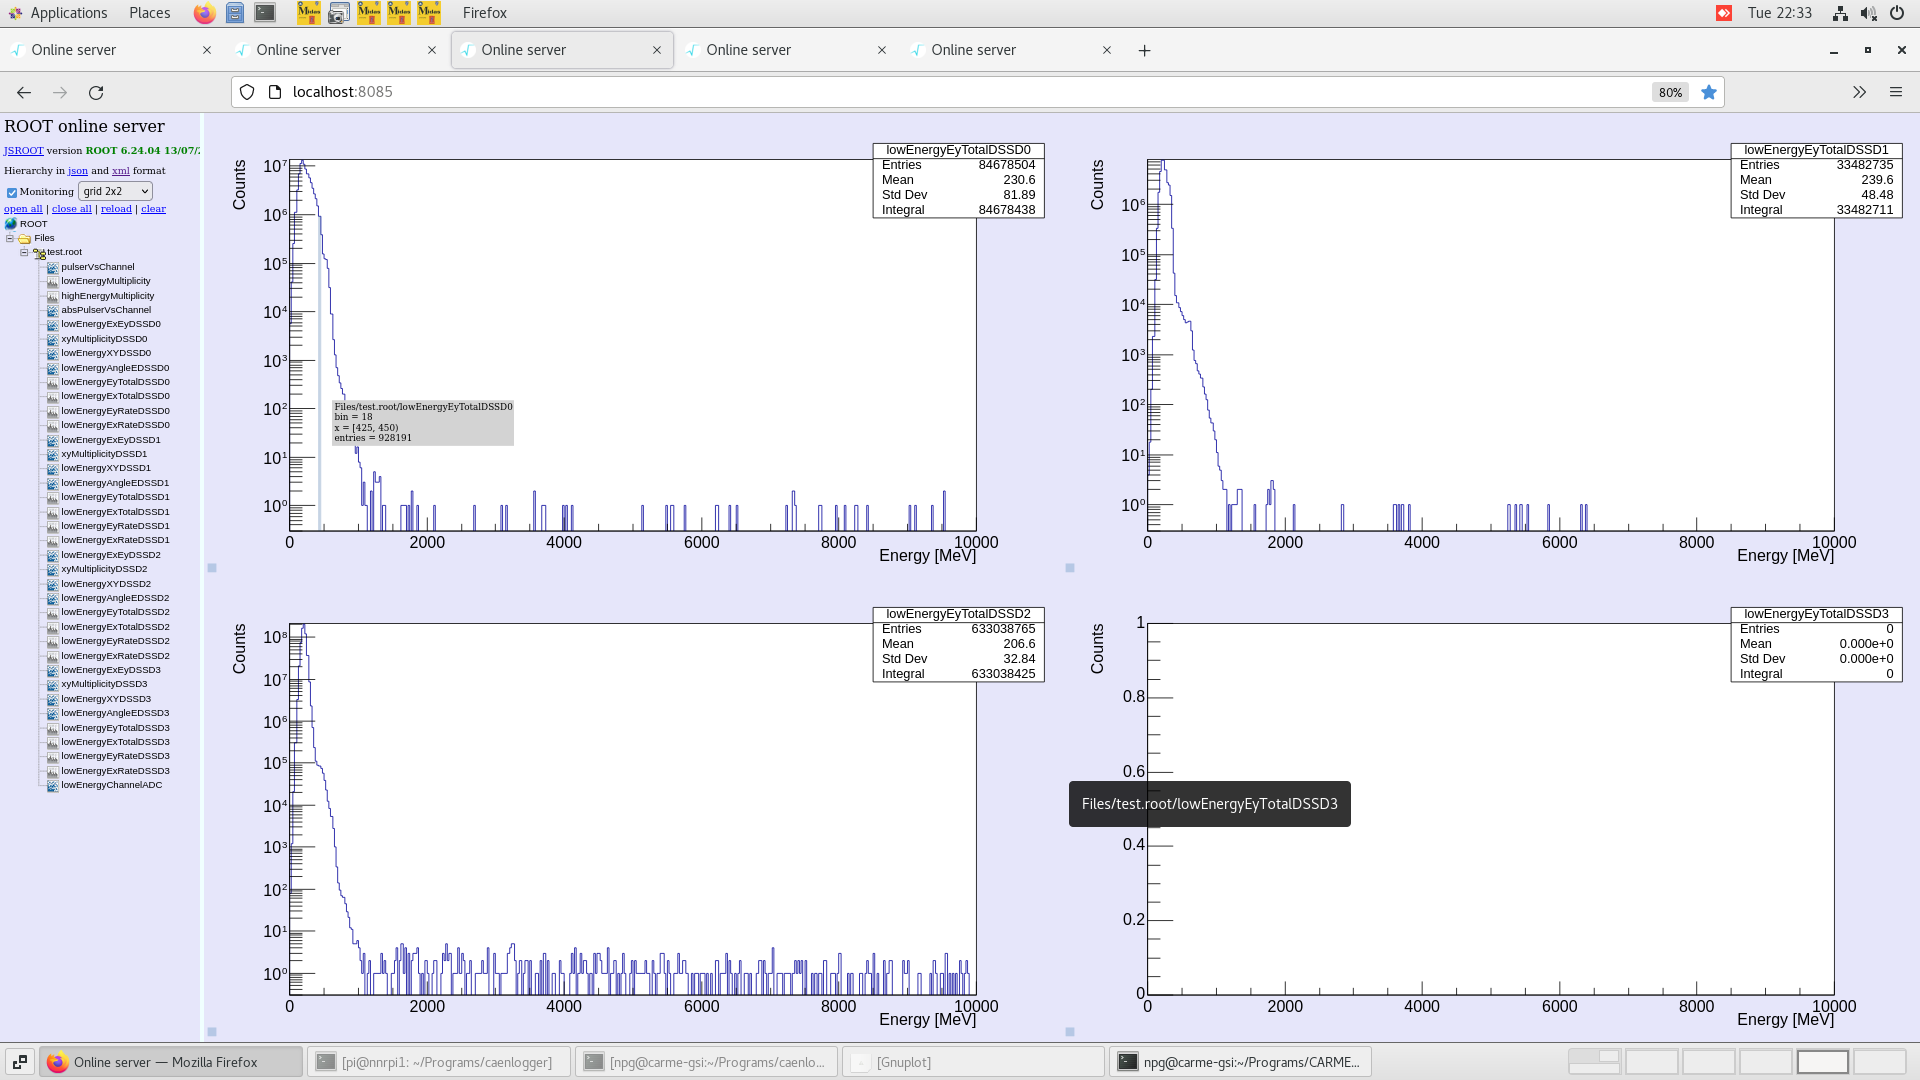The height and width of the screenshot is (1080, 1920).
Task: Open the lowEnergyMultiplicity histogram icon
Action: [52, 281]
